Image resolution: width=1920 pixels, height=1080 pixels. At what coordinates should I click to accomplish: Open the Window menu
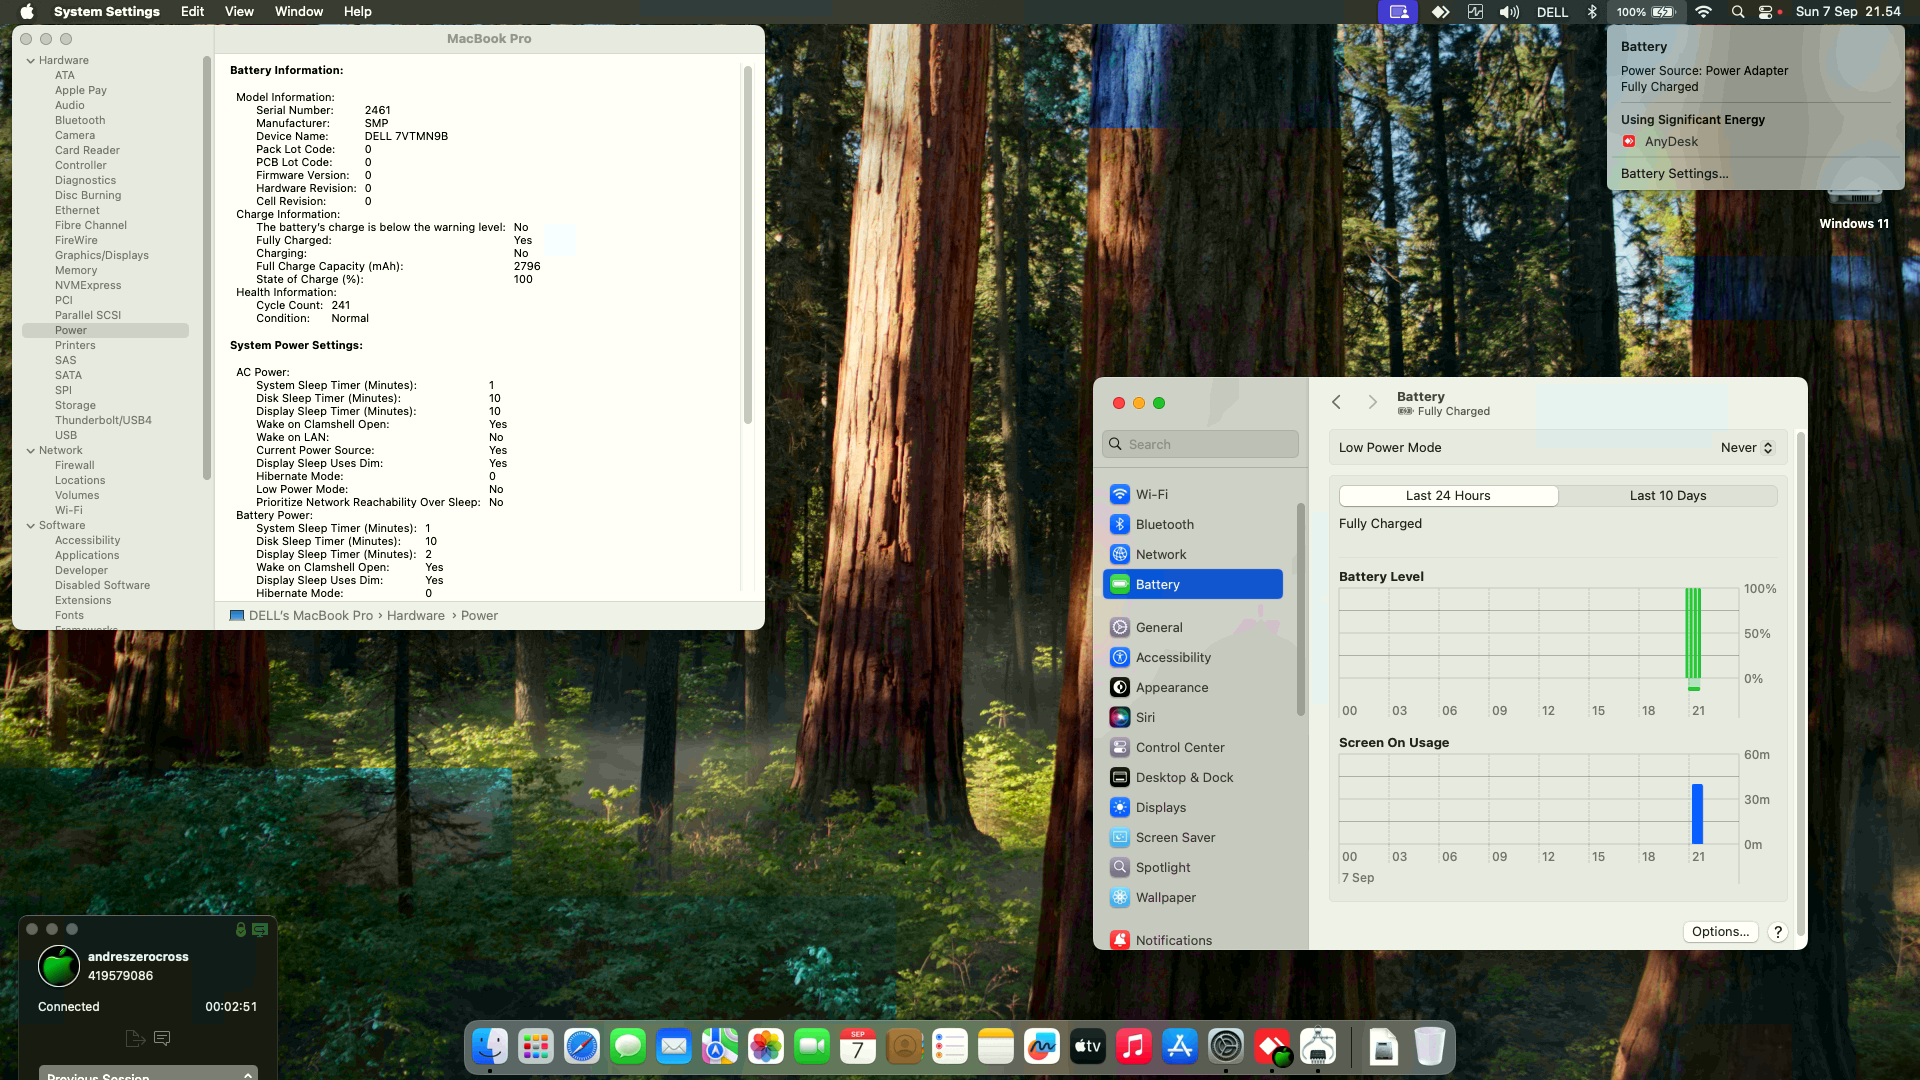tap(298, 12)
